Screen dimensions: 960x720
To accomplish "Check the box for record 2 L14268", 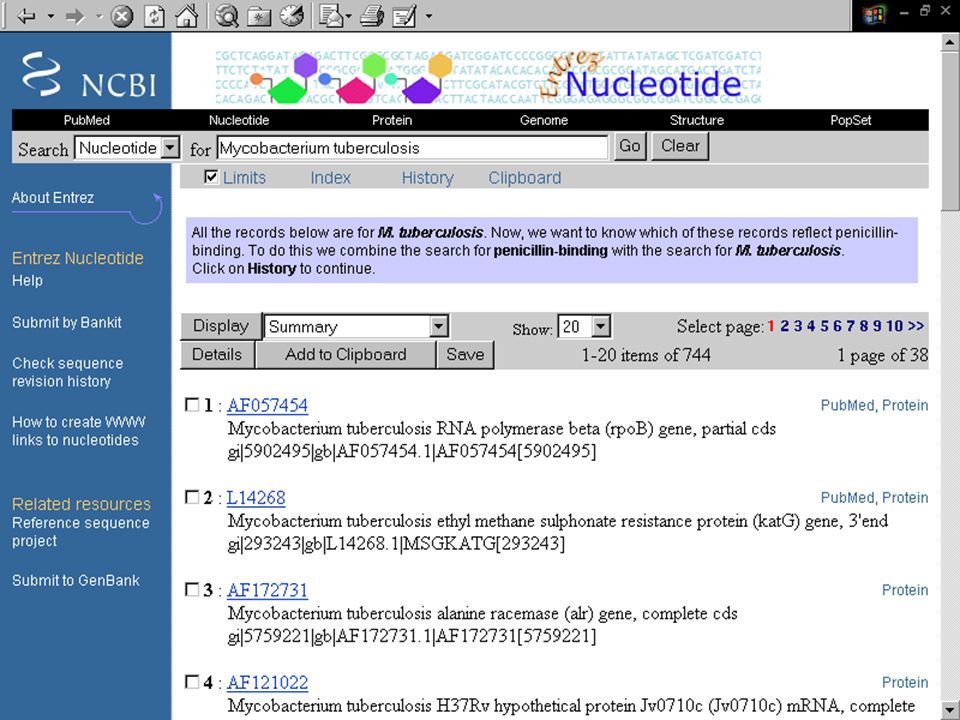I will (x=192, y=497).
